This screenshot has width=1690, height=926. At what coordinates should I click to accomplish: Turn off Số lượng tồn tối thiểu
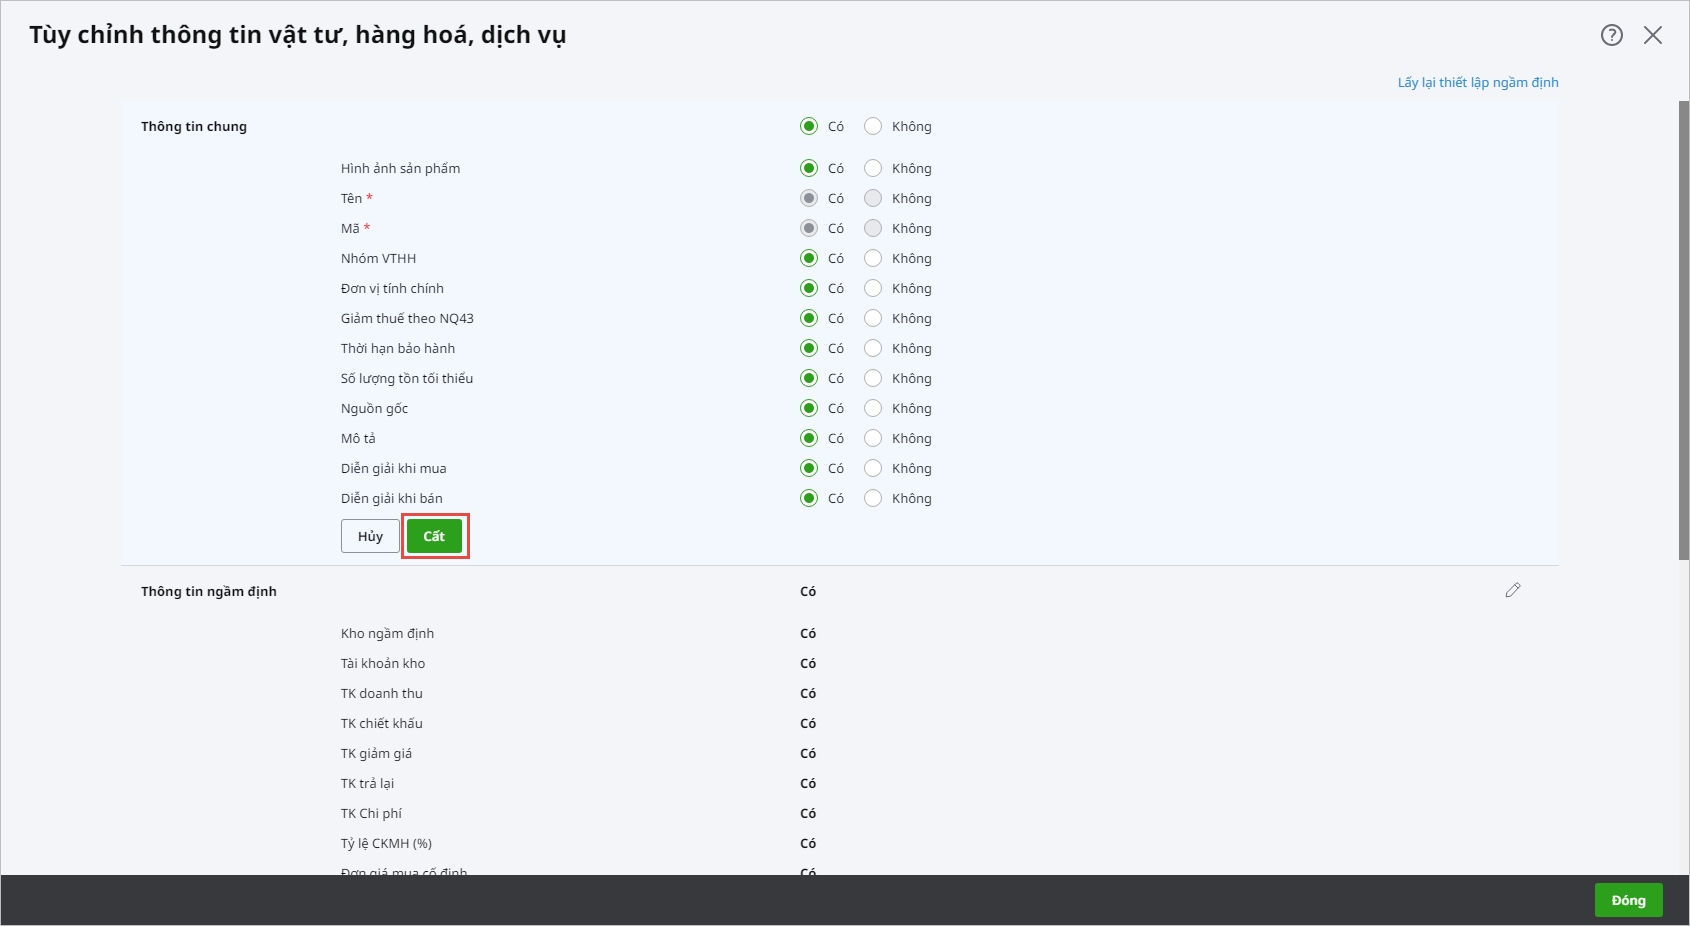click(873, 378)
